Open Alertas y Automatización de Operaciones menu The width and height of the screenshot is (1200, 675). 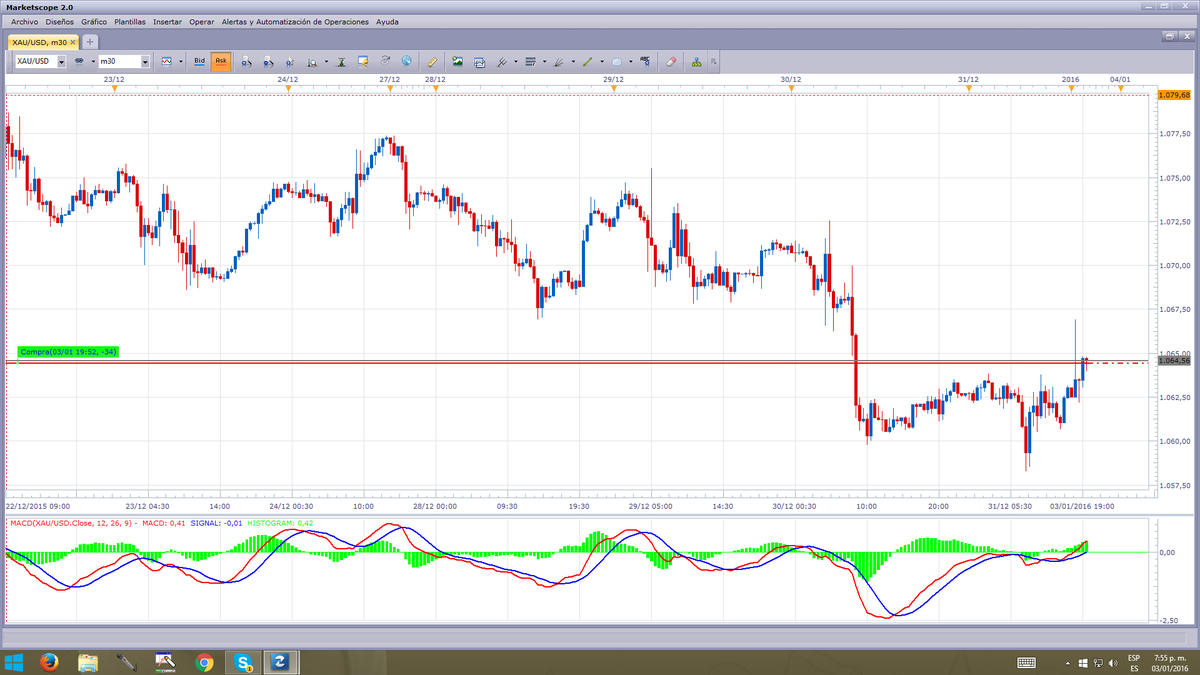tap(294, 21)
